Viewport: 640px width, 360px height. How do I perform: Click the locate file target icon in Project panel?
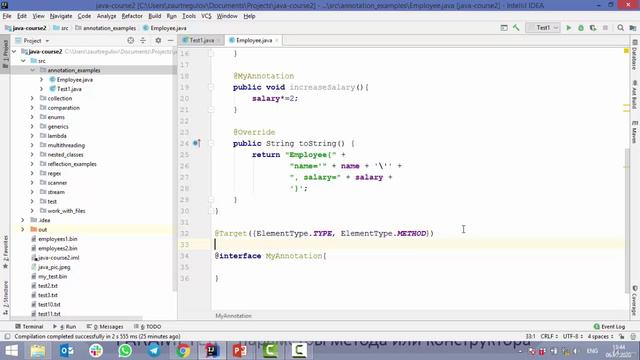[131, 40]
